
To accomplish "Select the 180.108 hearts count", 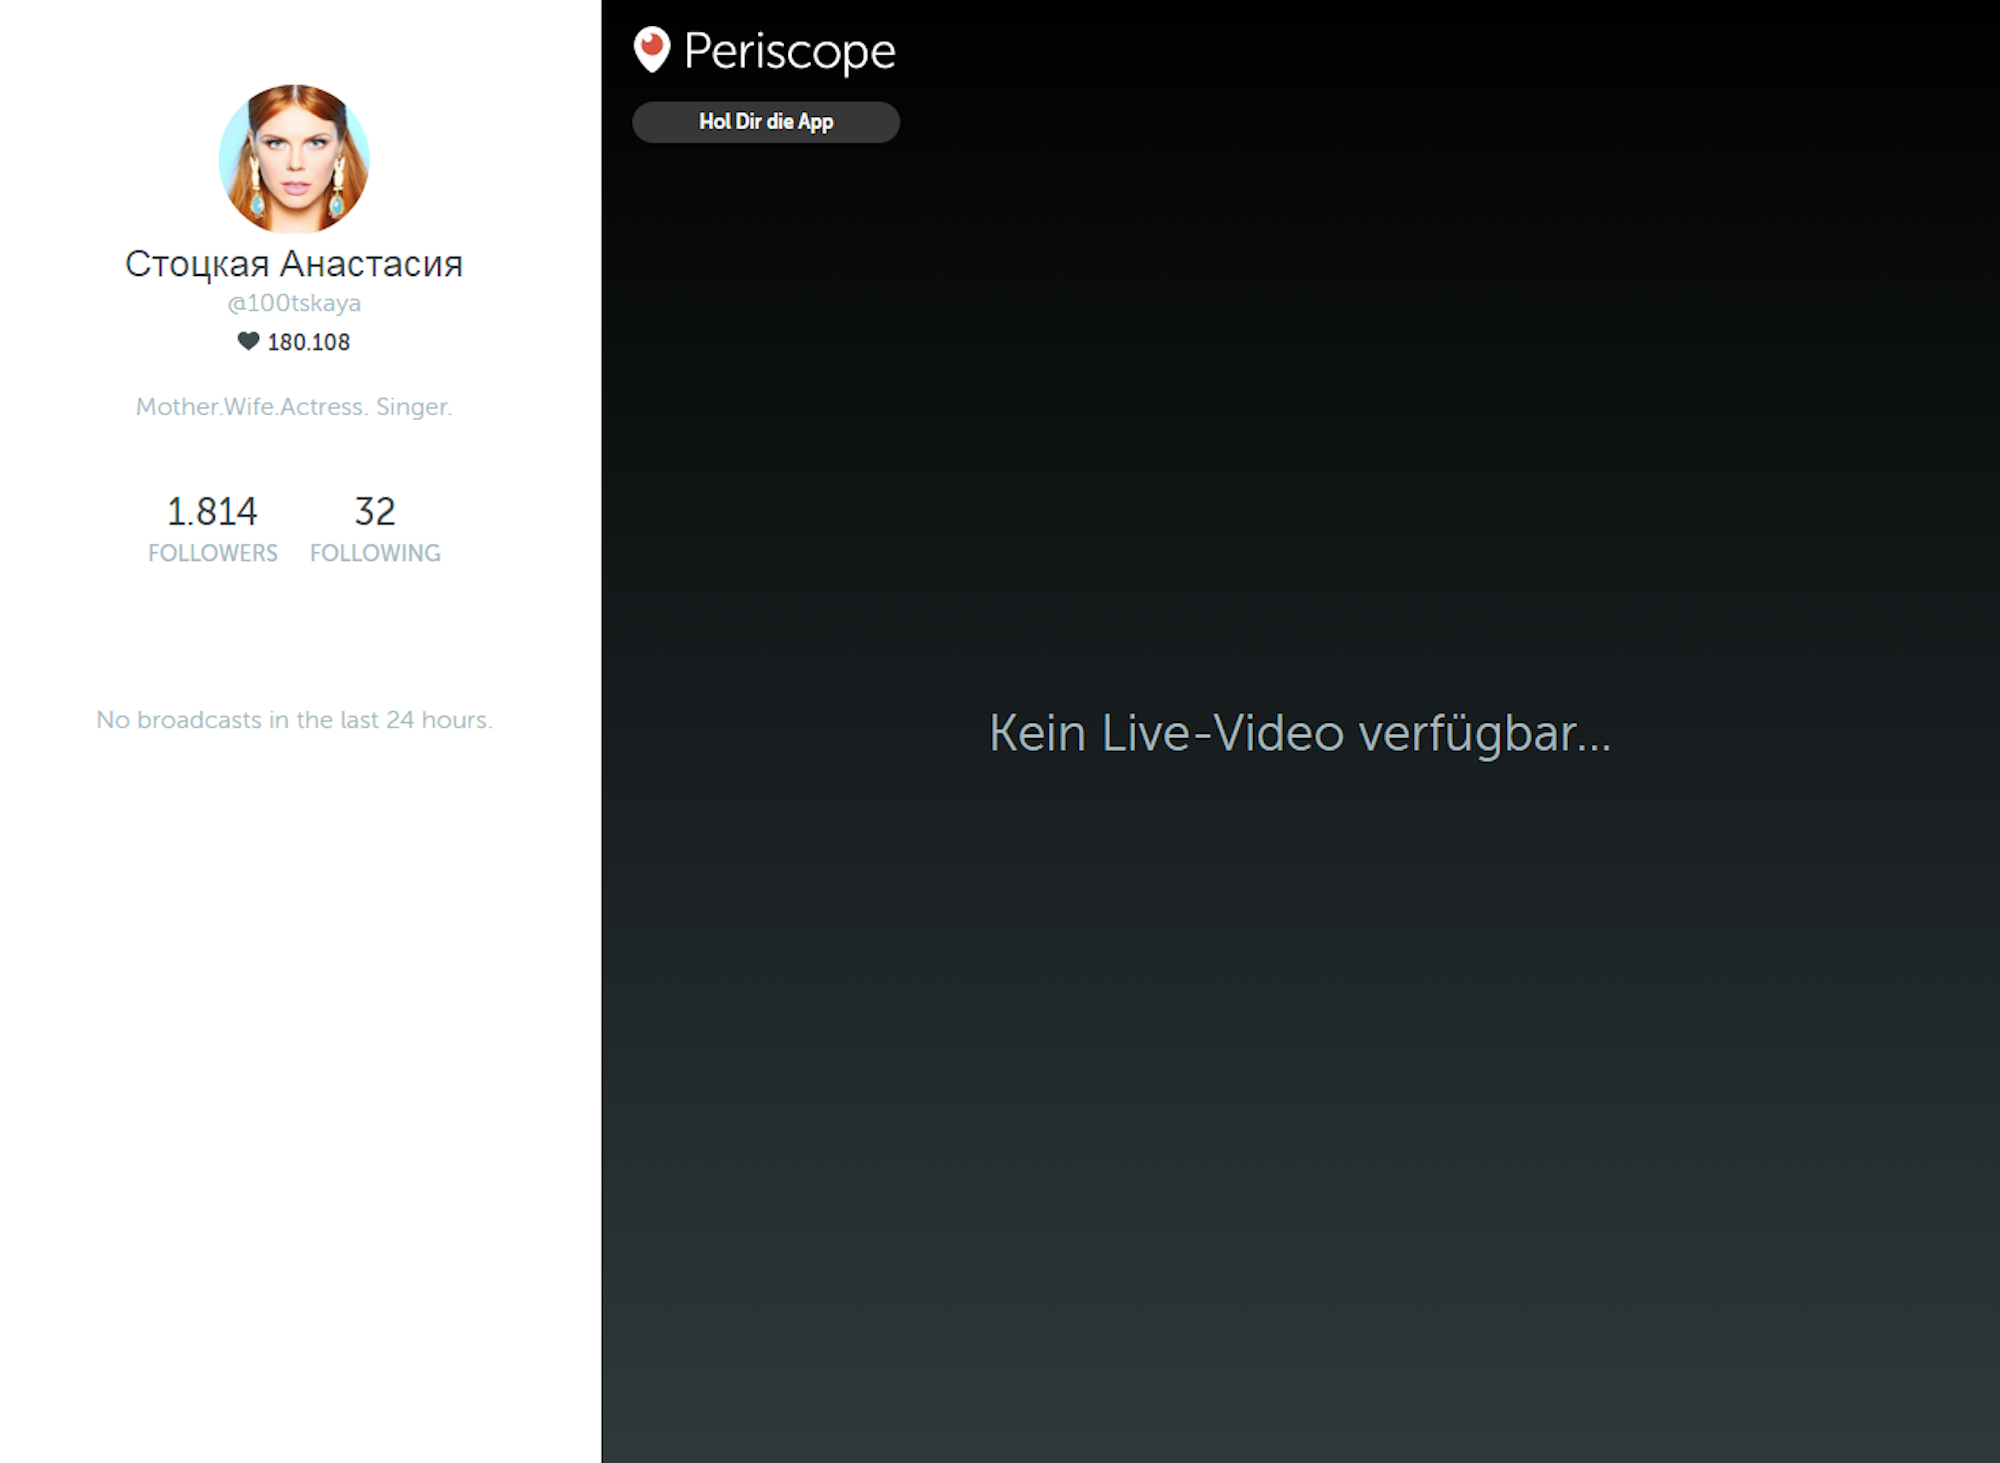I will pyautogui.click(x=309, y=342).
